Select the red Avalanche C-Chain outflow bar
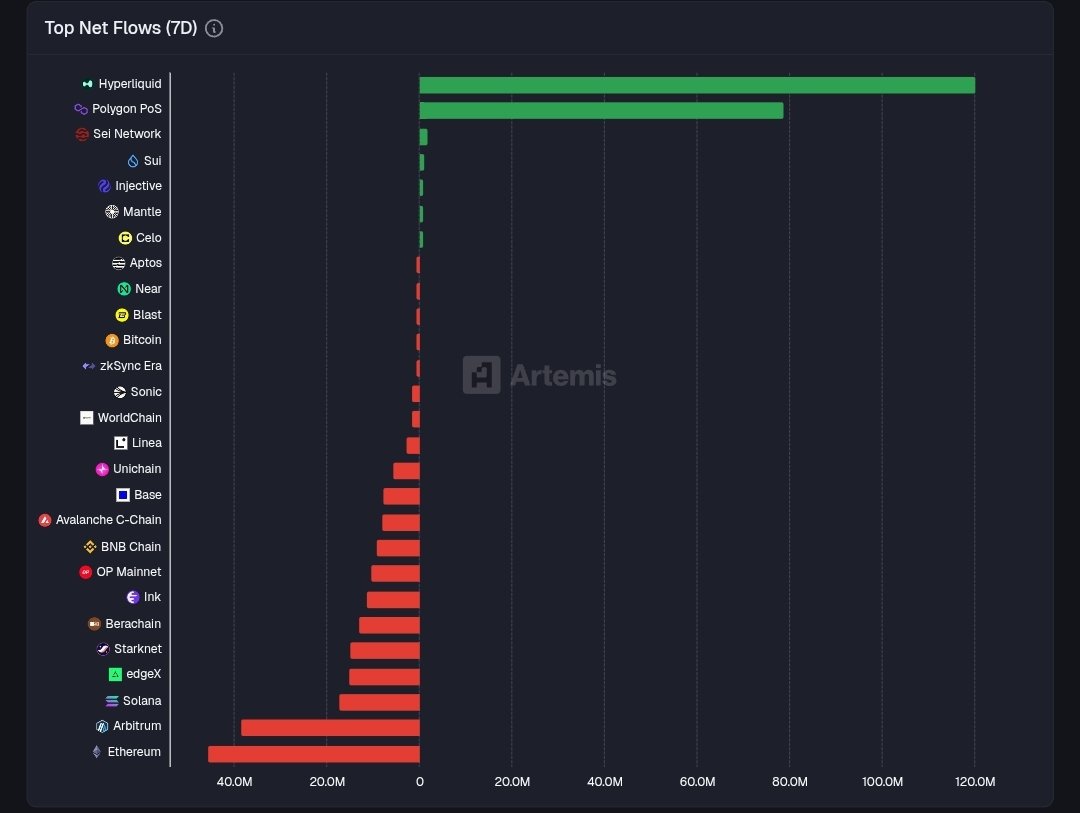Screen dimensions: 1080x813 click(x=401, y=522)
